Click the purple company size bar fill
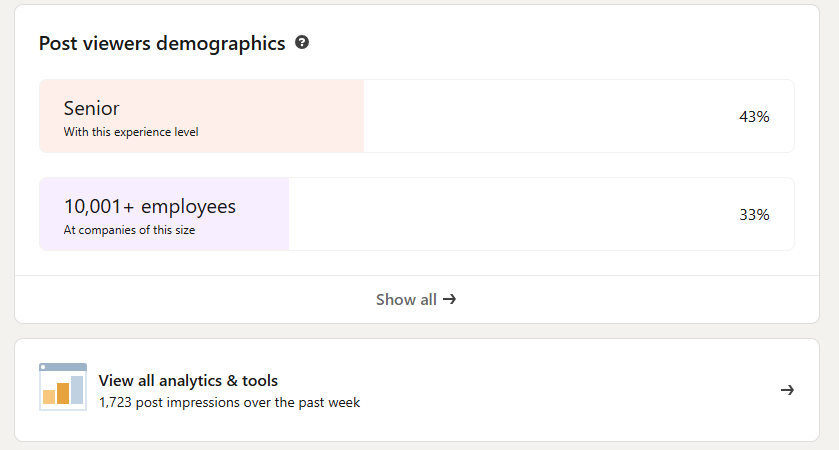This screenshot has width=839, height=450. tap(164, 214)
